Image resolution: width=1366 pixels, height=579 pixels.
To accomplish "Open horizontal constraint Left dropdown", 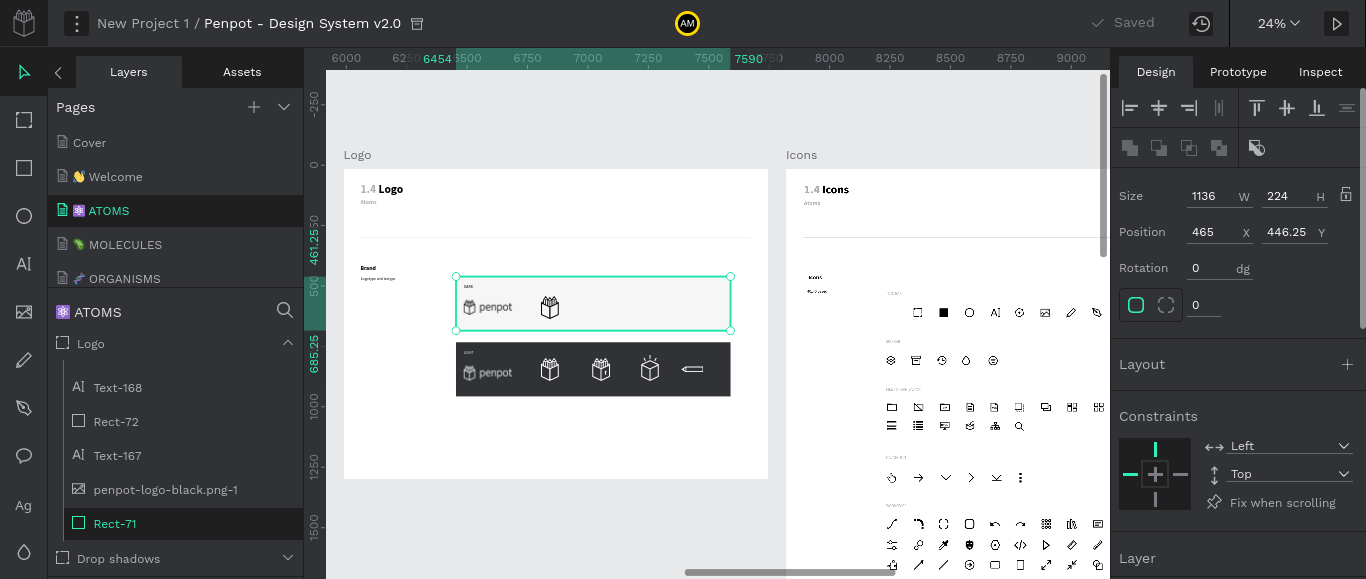I will tap(1290, 446).
